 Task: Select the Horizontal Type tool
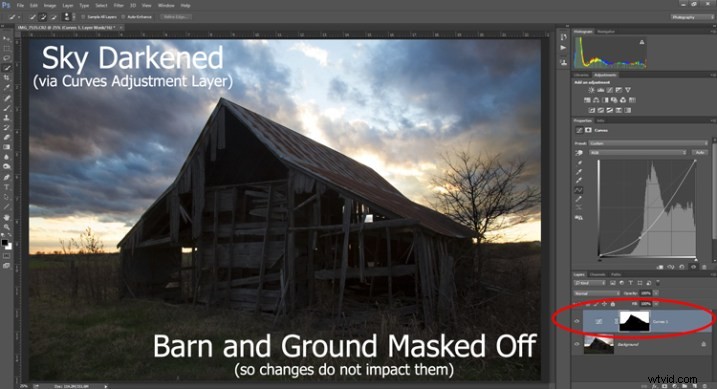click(6, 187)
